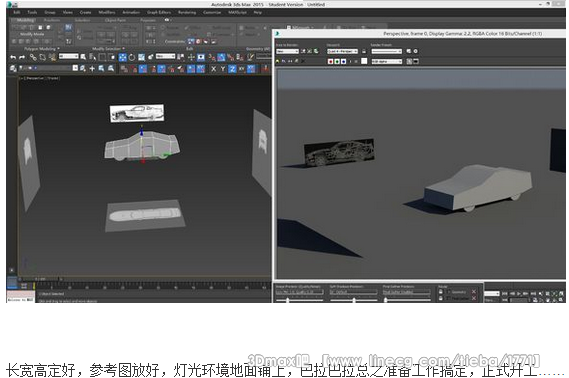Open Render Preset dropdown in render window

(386, 51)
